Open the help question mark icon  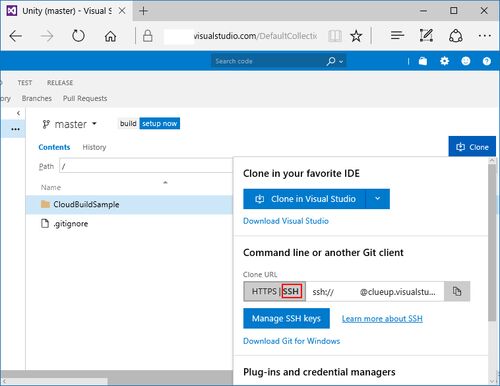[487, 61]
